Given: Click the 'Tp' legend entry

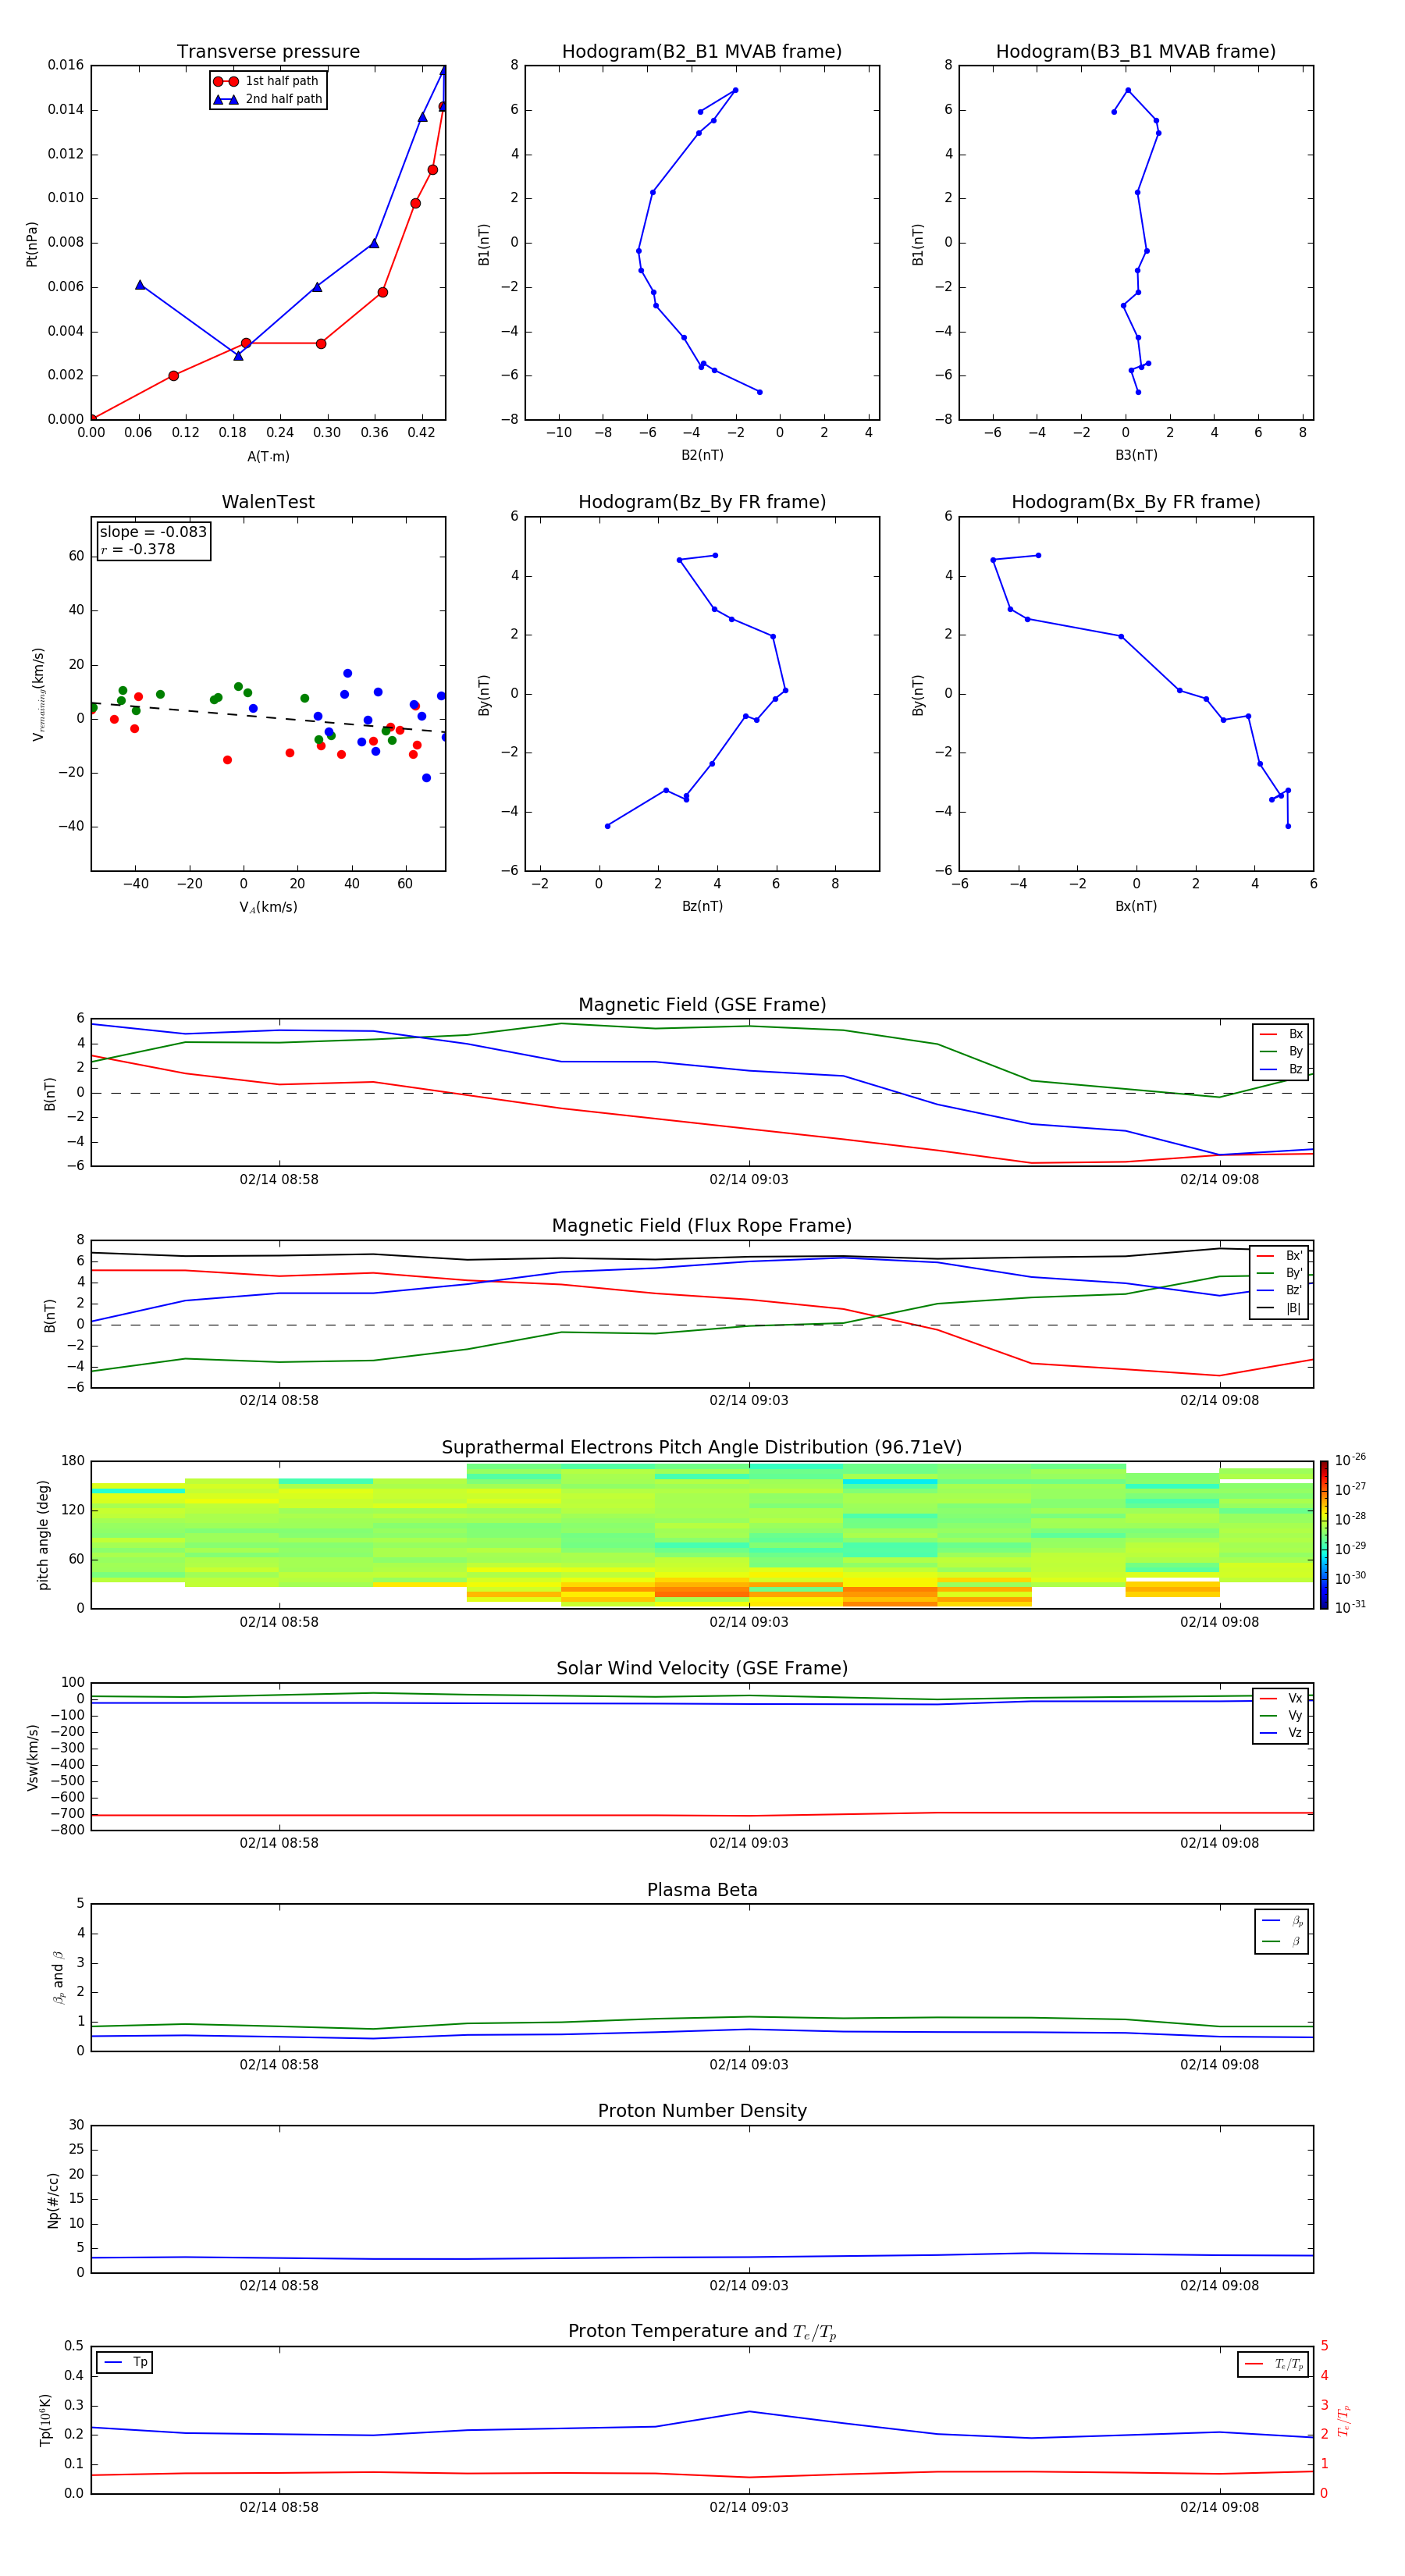Looking at the screenshot, I should point(125,2362).
